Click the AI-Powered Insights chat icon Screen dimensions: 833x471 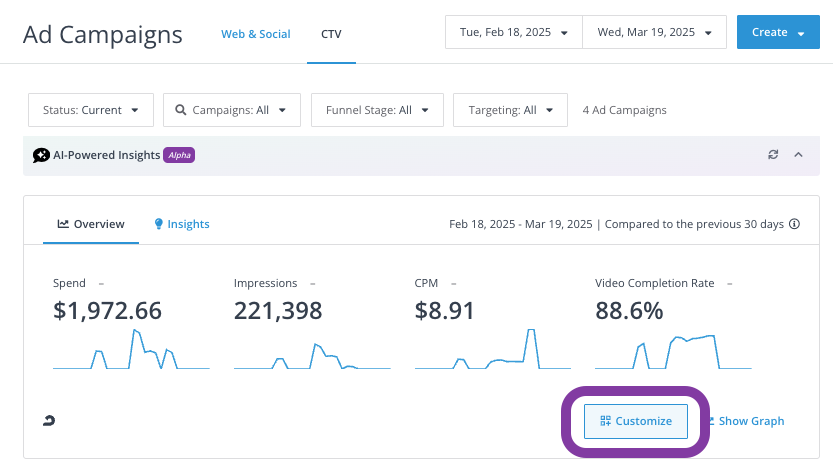point(41,155)
